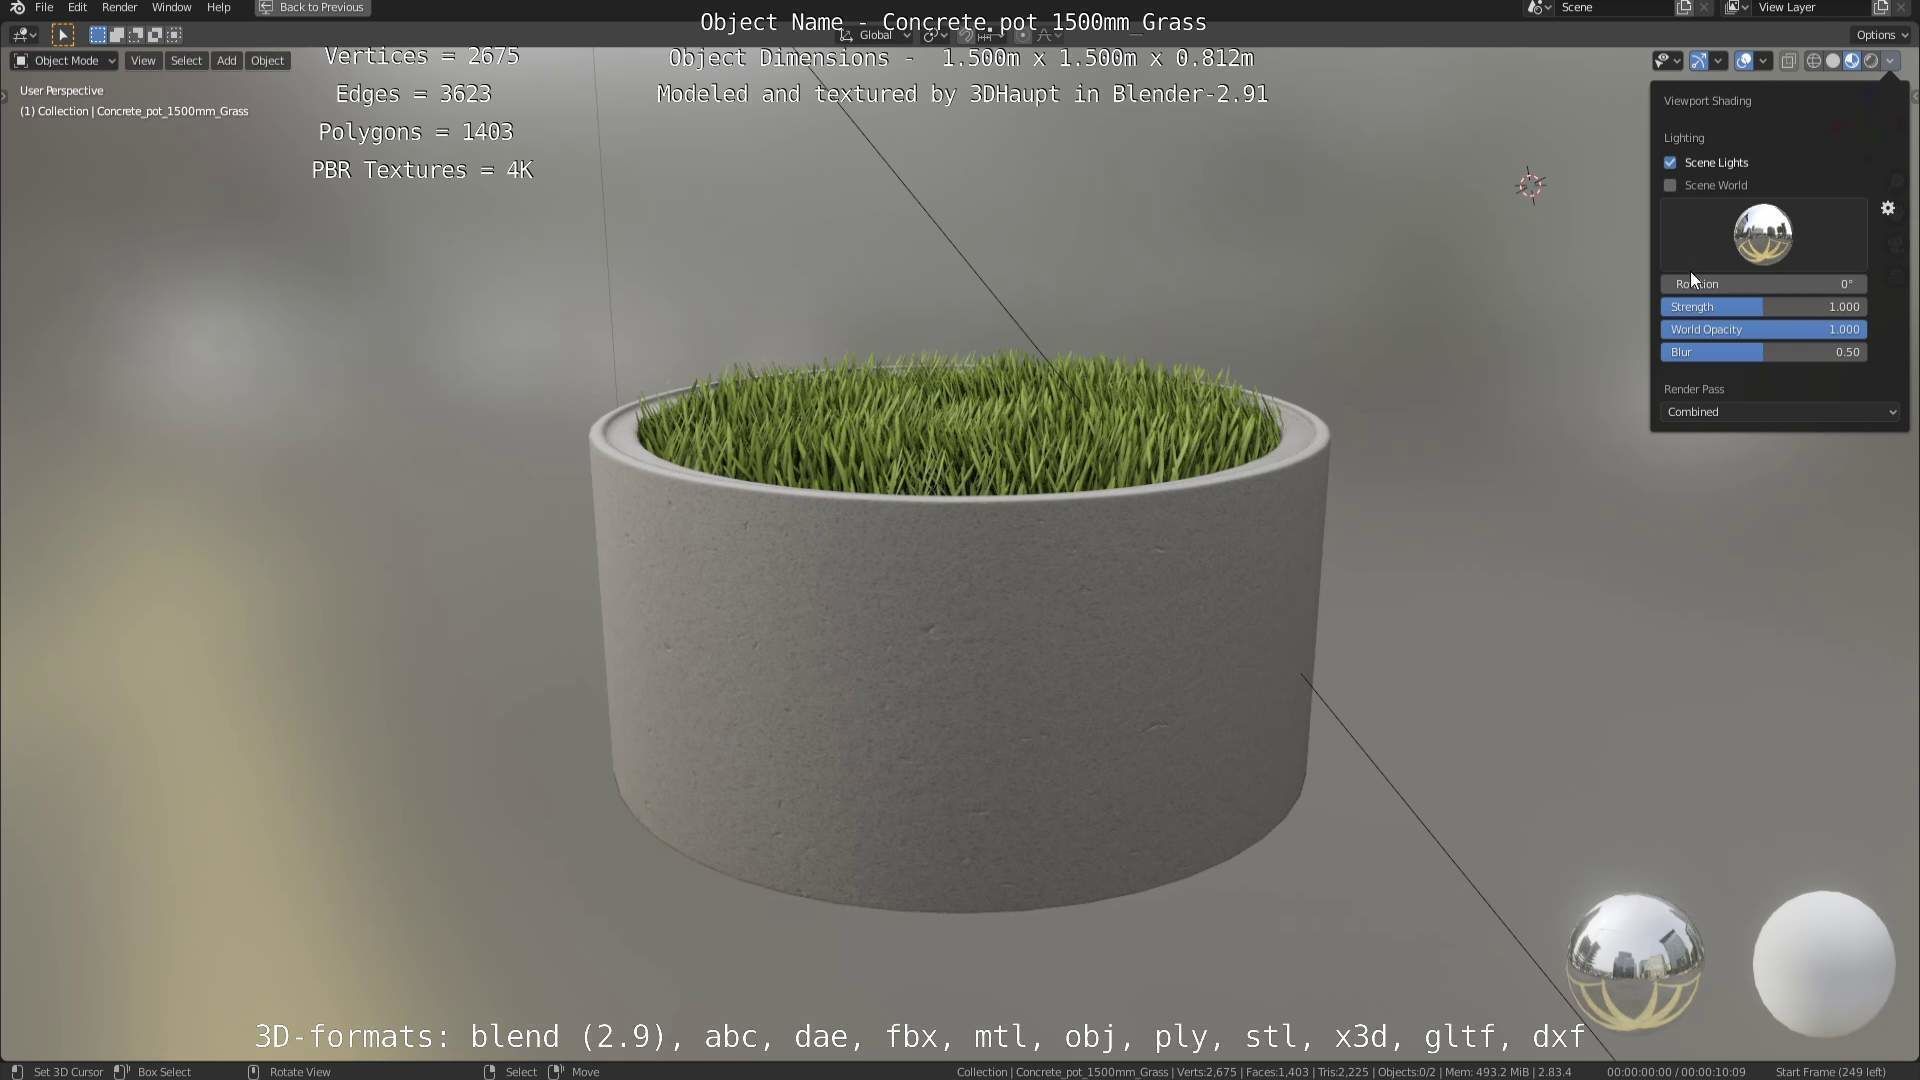
Task: Switch to Material Preview shading
Action: (1852, 61)
